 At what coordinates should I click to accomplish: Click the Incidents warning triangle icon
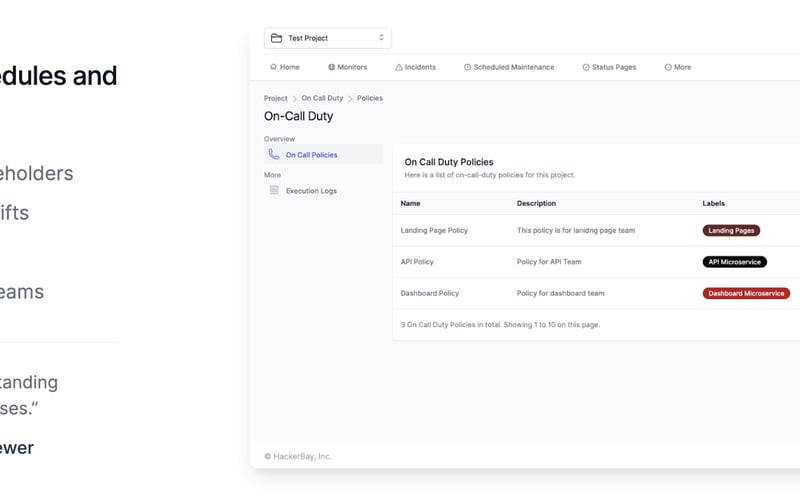[x=399, y=67]
